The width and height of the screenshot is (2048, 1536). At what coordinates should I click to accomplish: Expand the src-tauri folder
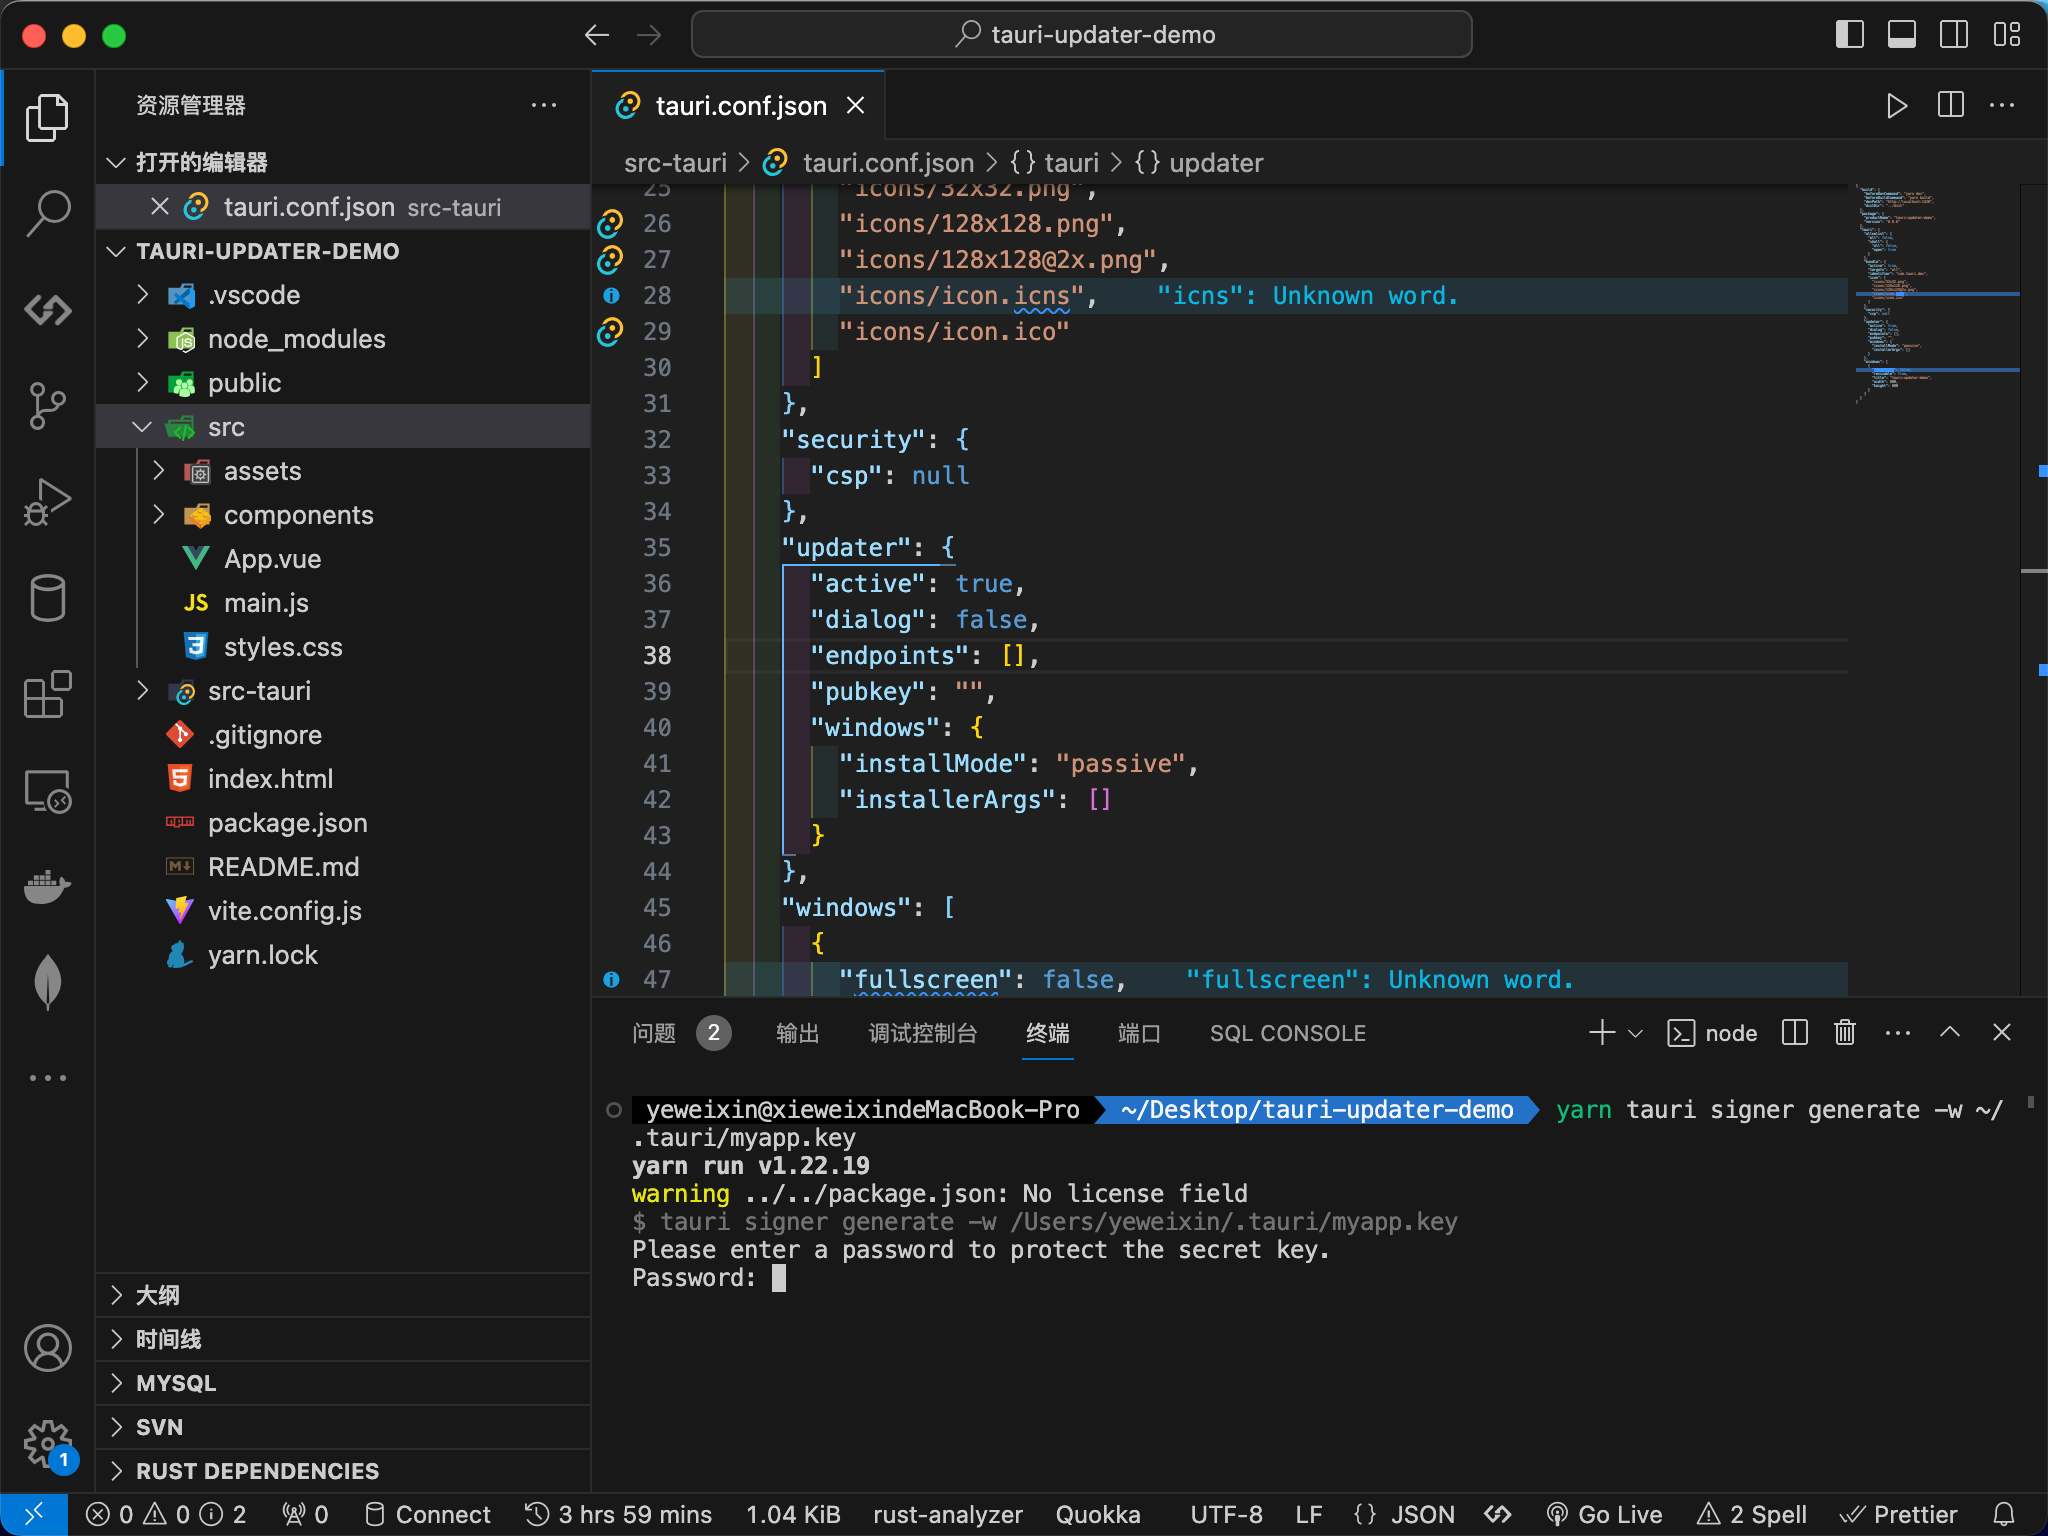click(143, 690)
